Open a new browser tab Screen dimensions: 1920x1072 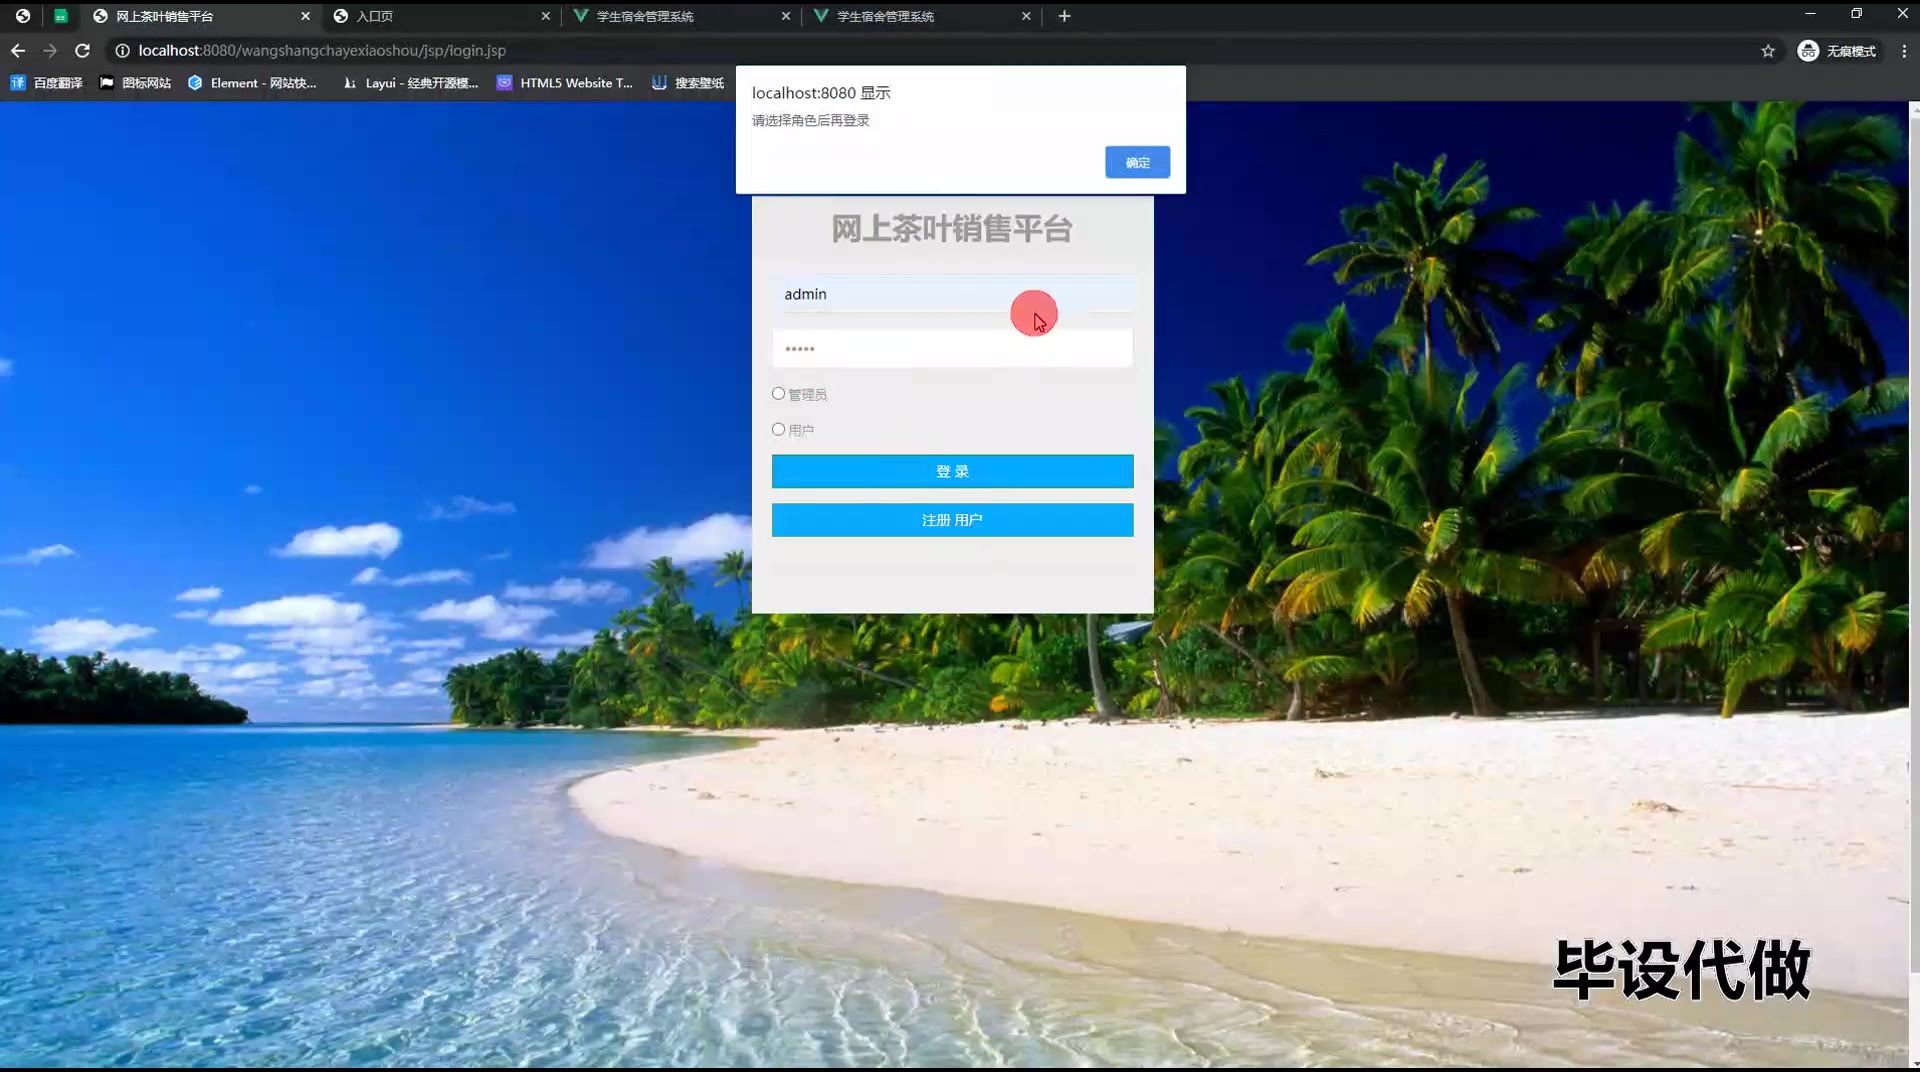pos(1064,16)
